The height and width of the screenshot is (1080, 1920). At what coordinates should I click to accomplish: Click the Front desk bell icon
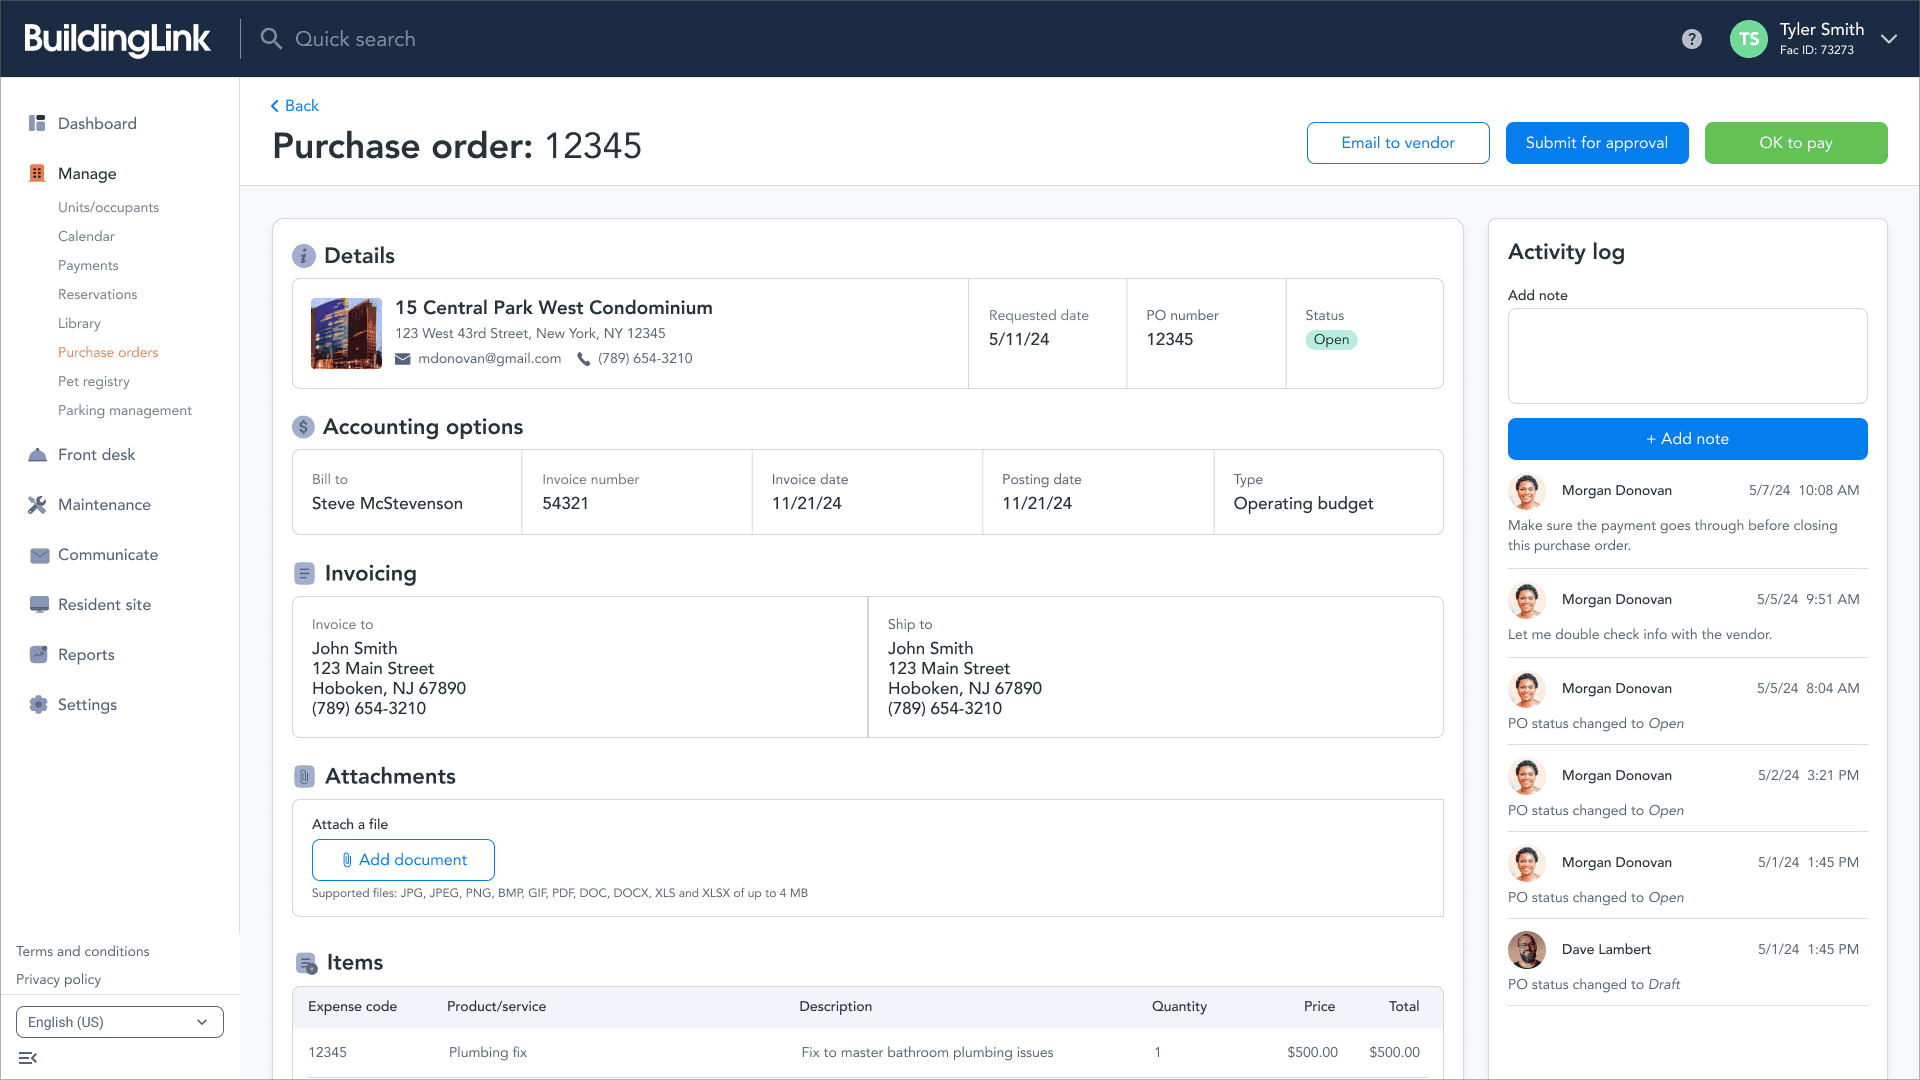click(x=37, y=454)
